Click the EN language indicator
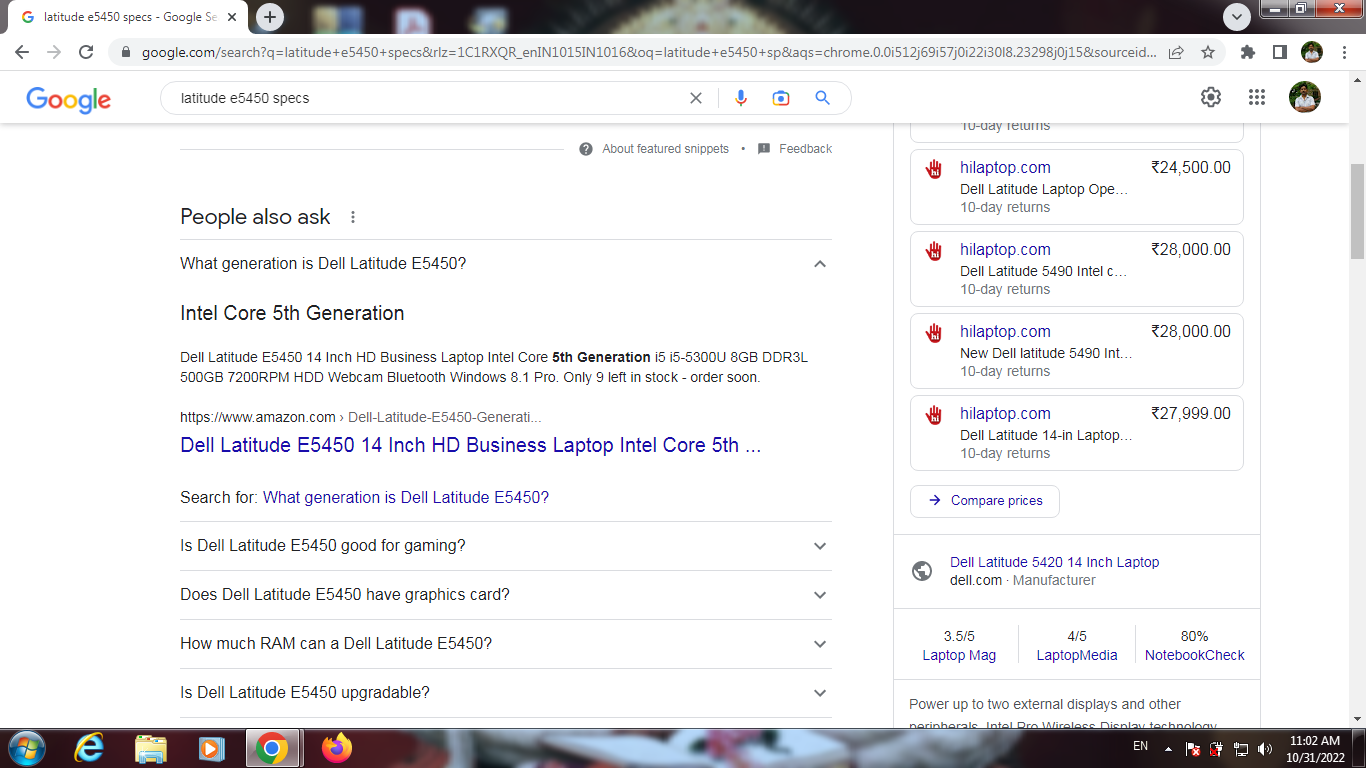This screenshot has width=1366, height=768. click(x=1140, y=747)
